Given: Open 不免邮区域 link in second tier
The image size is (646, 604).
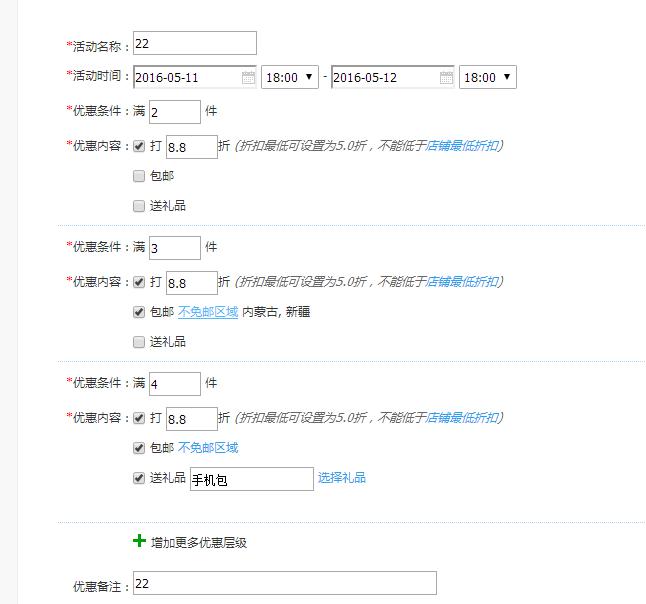Looking at the screenshot, I should 208,312.
